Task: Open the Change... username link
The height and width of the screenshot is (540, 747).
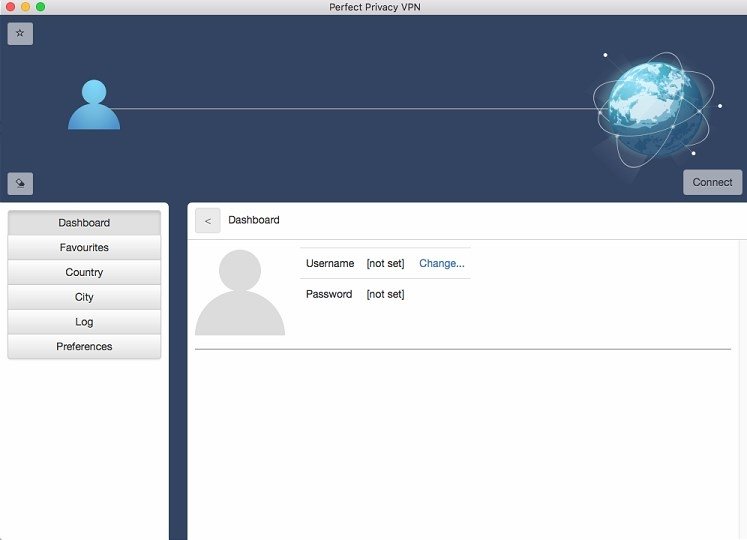Action: pyautogui.click(x=442, y=263)
